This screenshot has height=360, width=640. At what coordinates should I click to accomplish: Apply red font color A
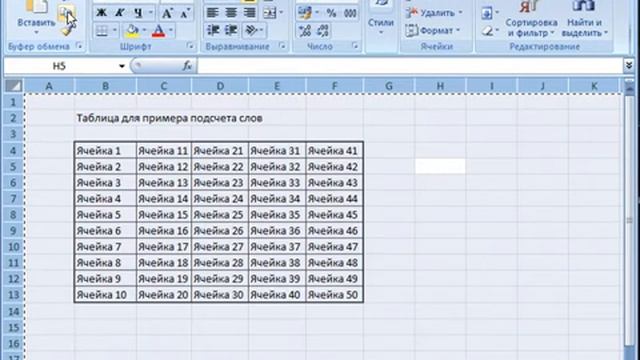coord(159,31)
